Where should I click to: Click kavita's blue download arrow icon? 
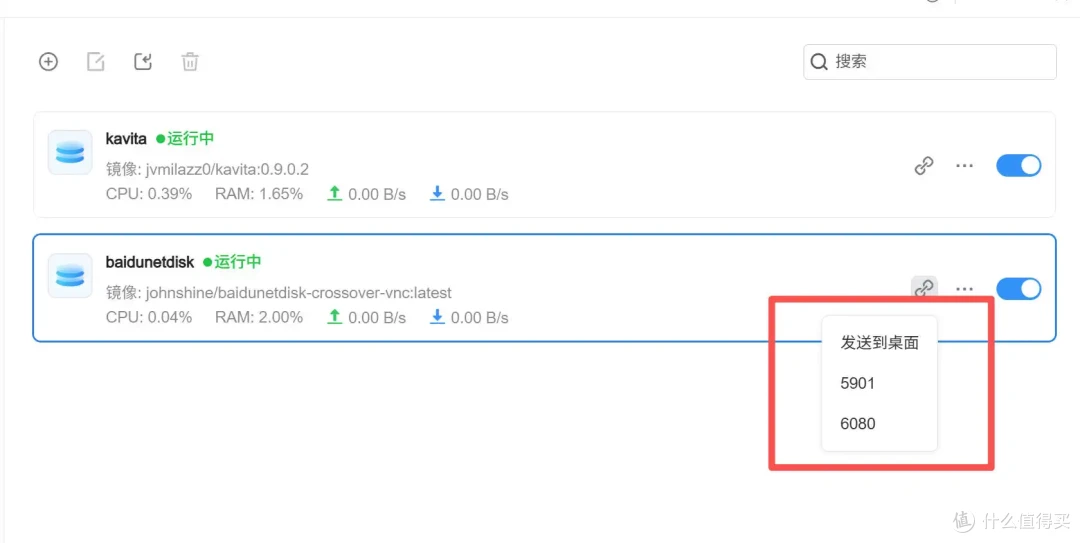(437, 194)
